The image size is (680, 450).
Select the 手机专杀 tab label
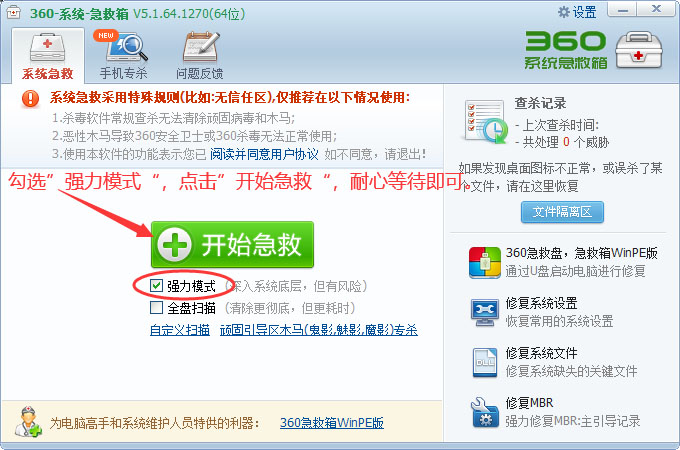click(124, 73)
